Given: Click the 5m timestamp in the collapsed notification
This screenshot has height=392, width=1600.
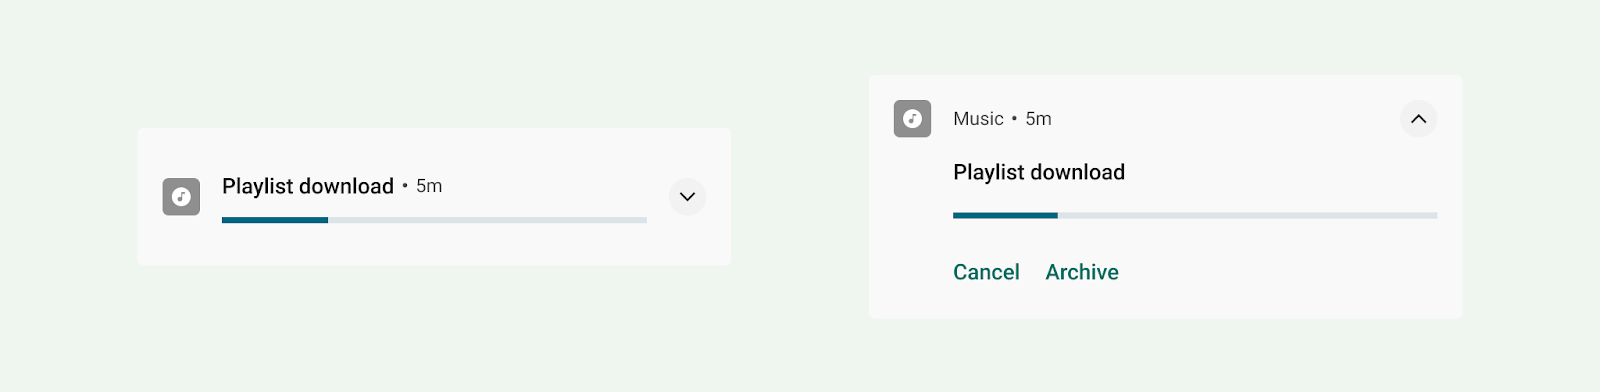Looking at the screenshot, I should pyautogui.click(x=429, y=186).
